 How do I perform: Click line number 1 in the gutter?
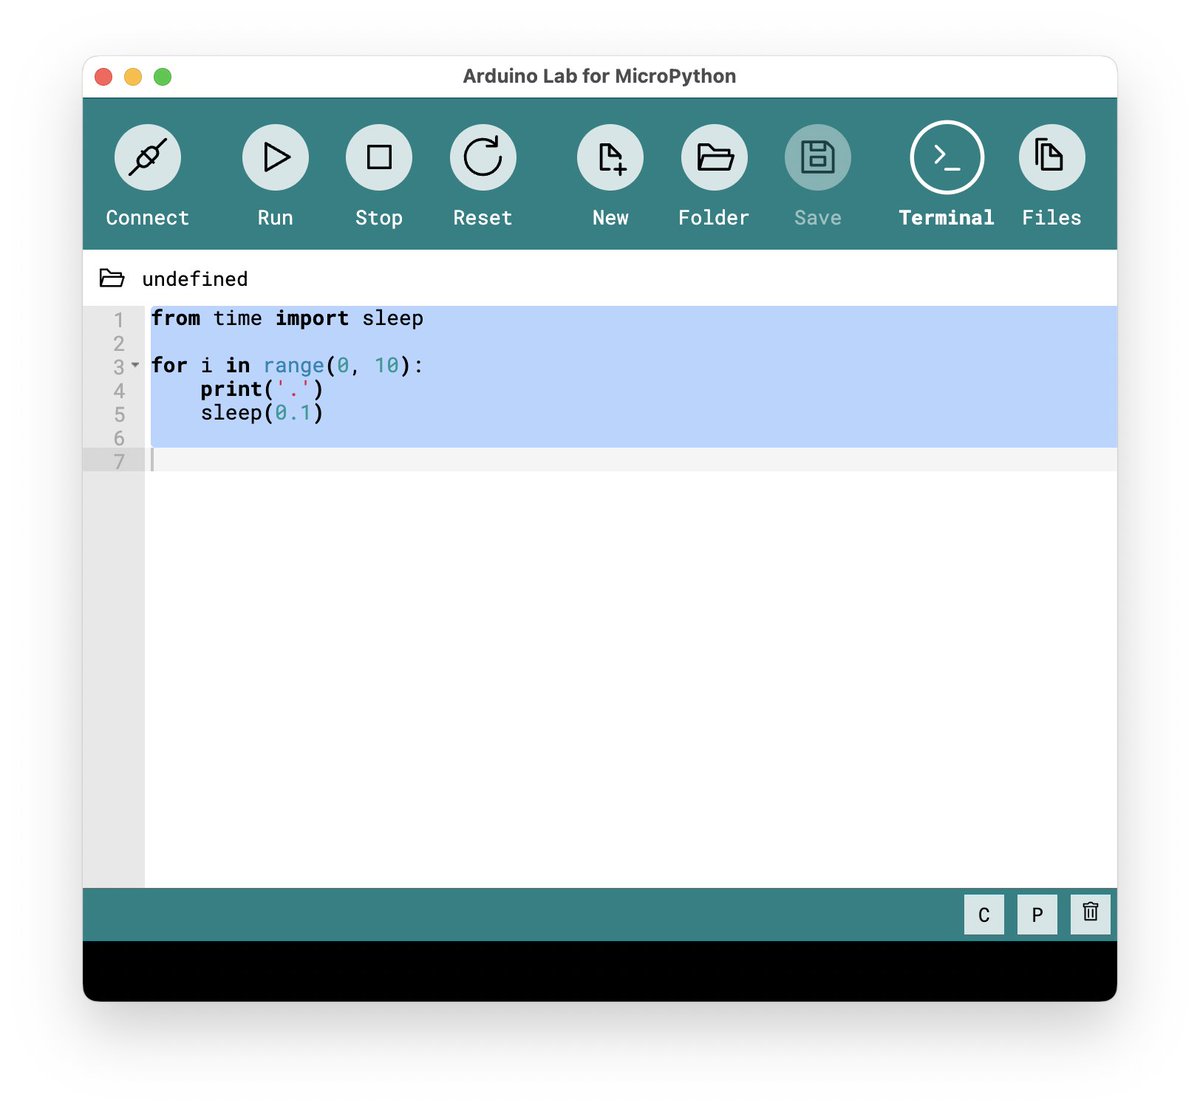pos(119,320)
